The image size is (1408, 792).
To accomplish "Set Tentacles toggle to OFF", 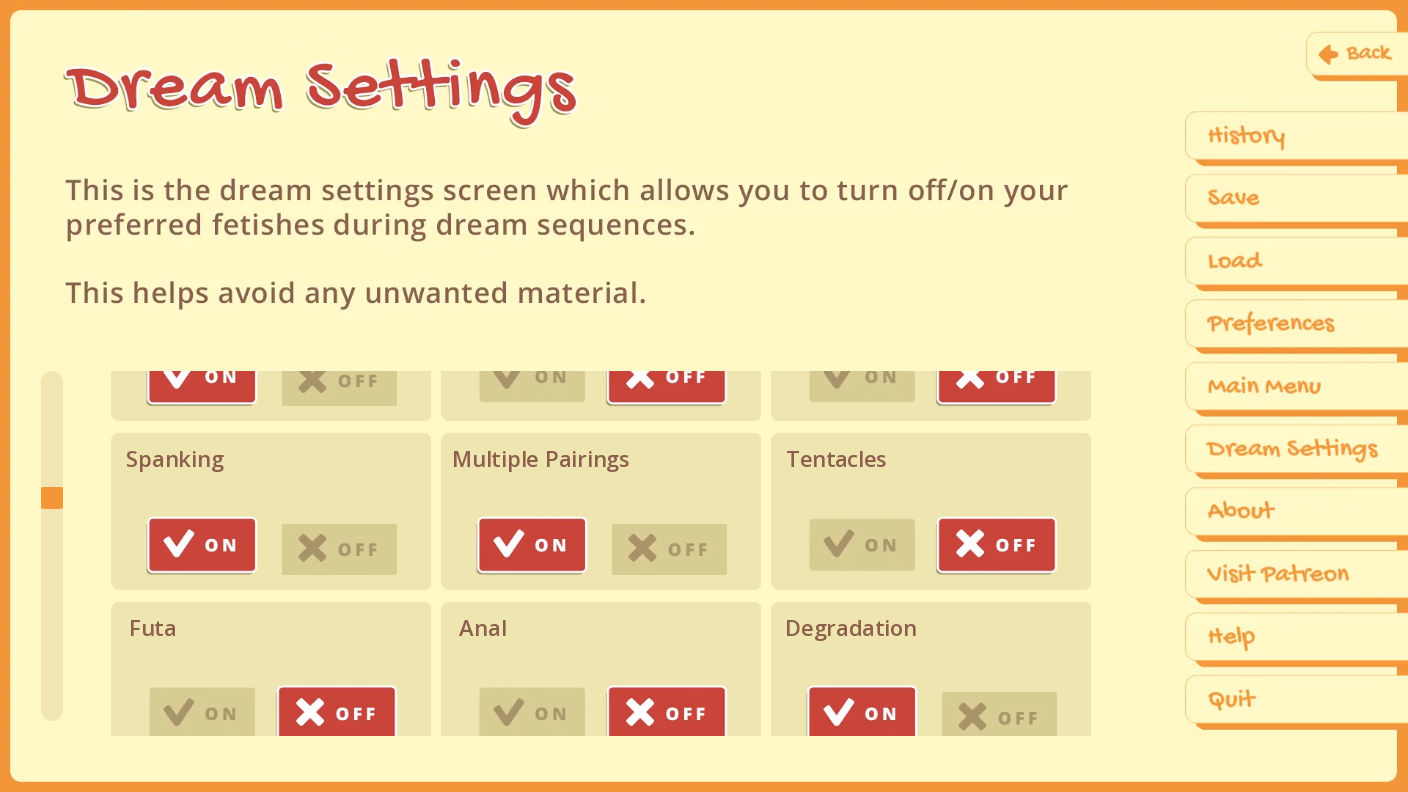I will coord(996,545).
